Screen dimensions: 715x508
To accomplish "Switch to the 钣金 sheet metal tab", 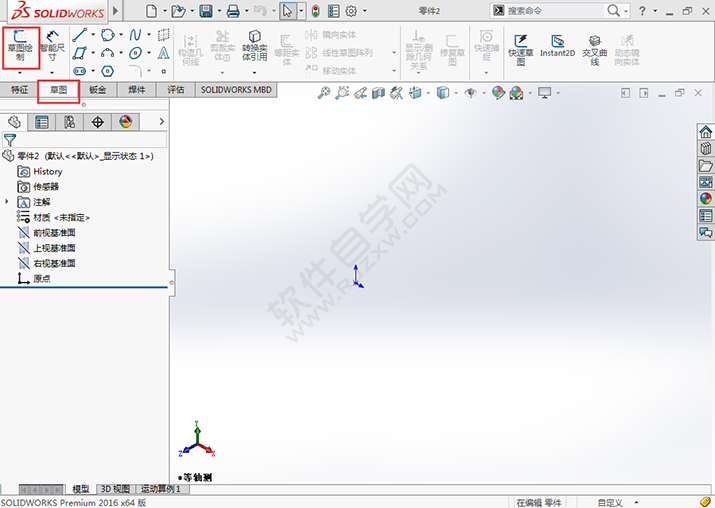I will coord(97,90).
